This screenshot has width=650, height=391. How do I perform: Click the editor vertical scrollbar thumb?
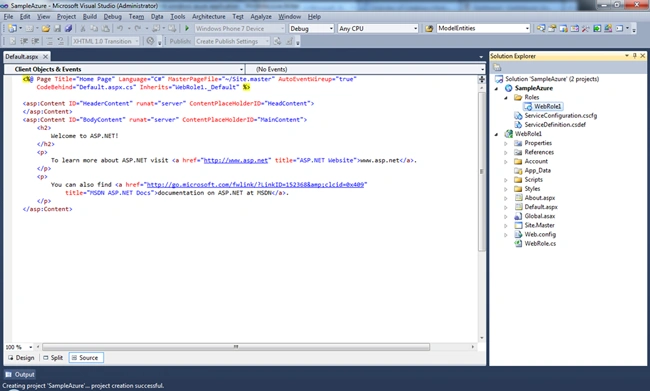(x=481, y=172)
